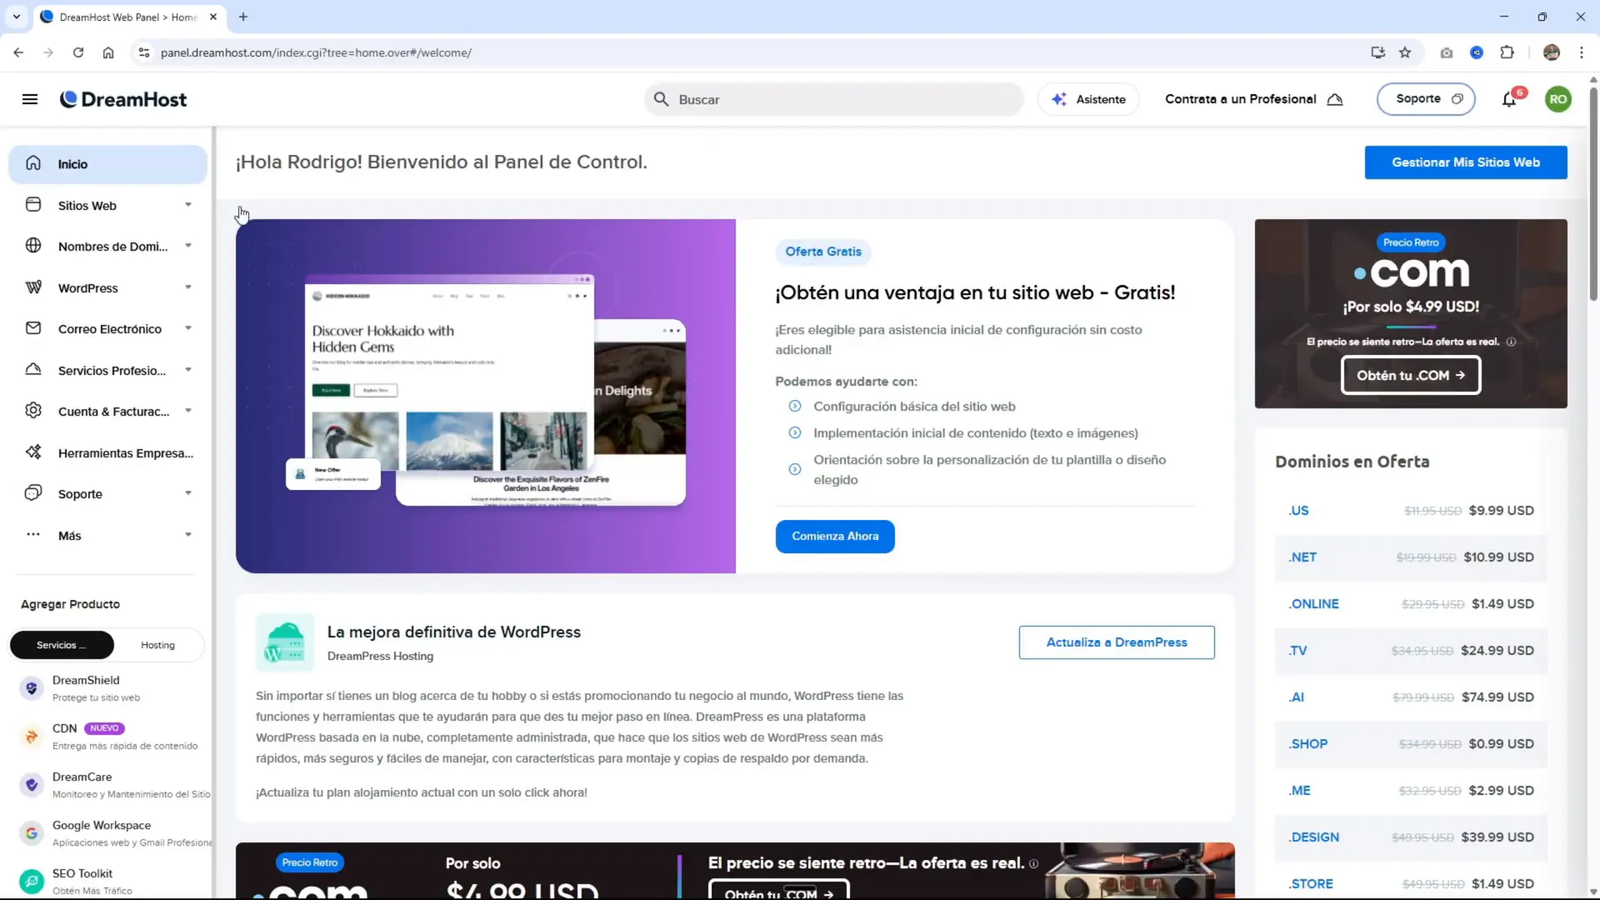Expand the Cuenta & Facturación submenu arrow
1600x900 pixels.
coord(188,411)
